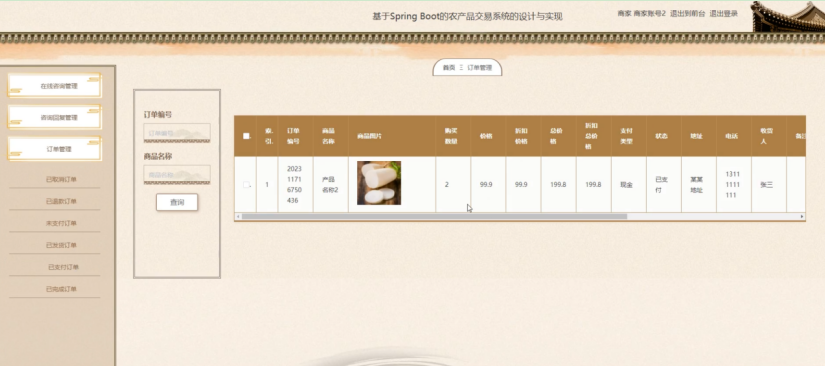Open the 在线咨询管理 sidebar menu
The height and width of the screenshot is (366, 825).
[x=55, y=86]
